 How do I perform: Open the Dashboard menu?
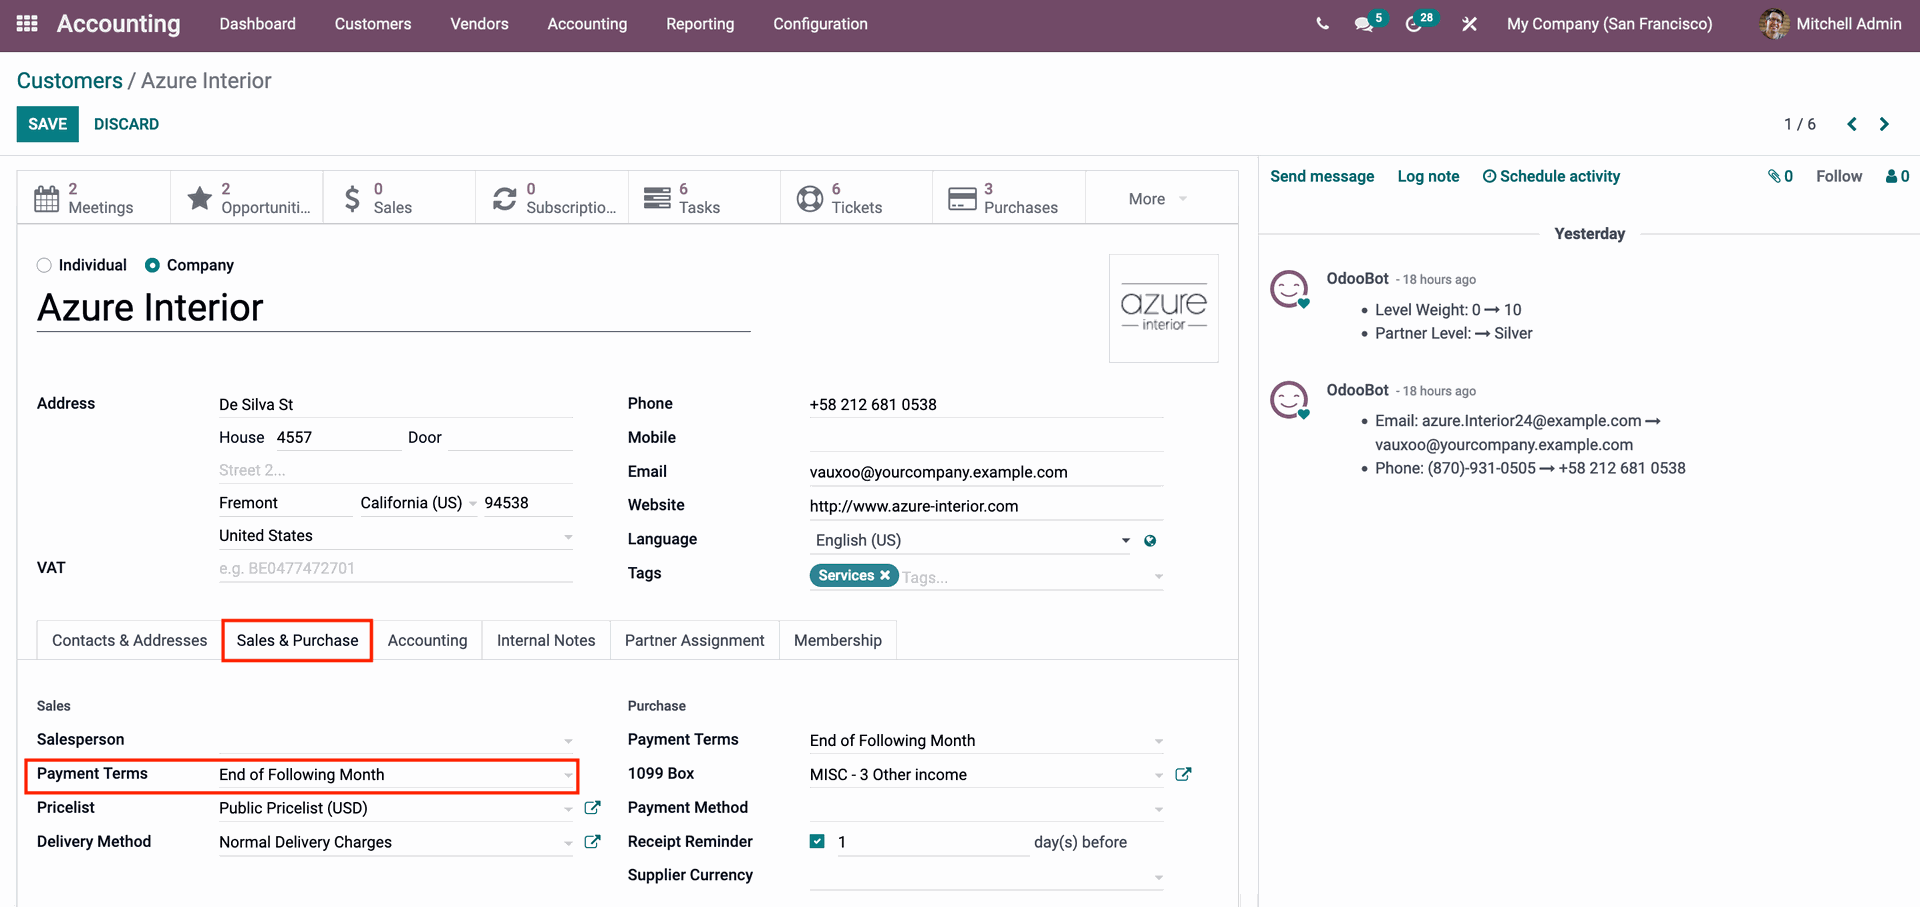tap(258, 24)
